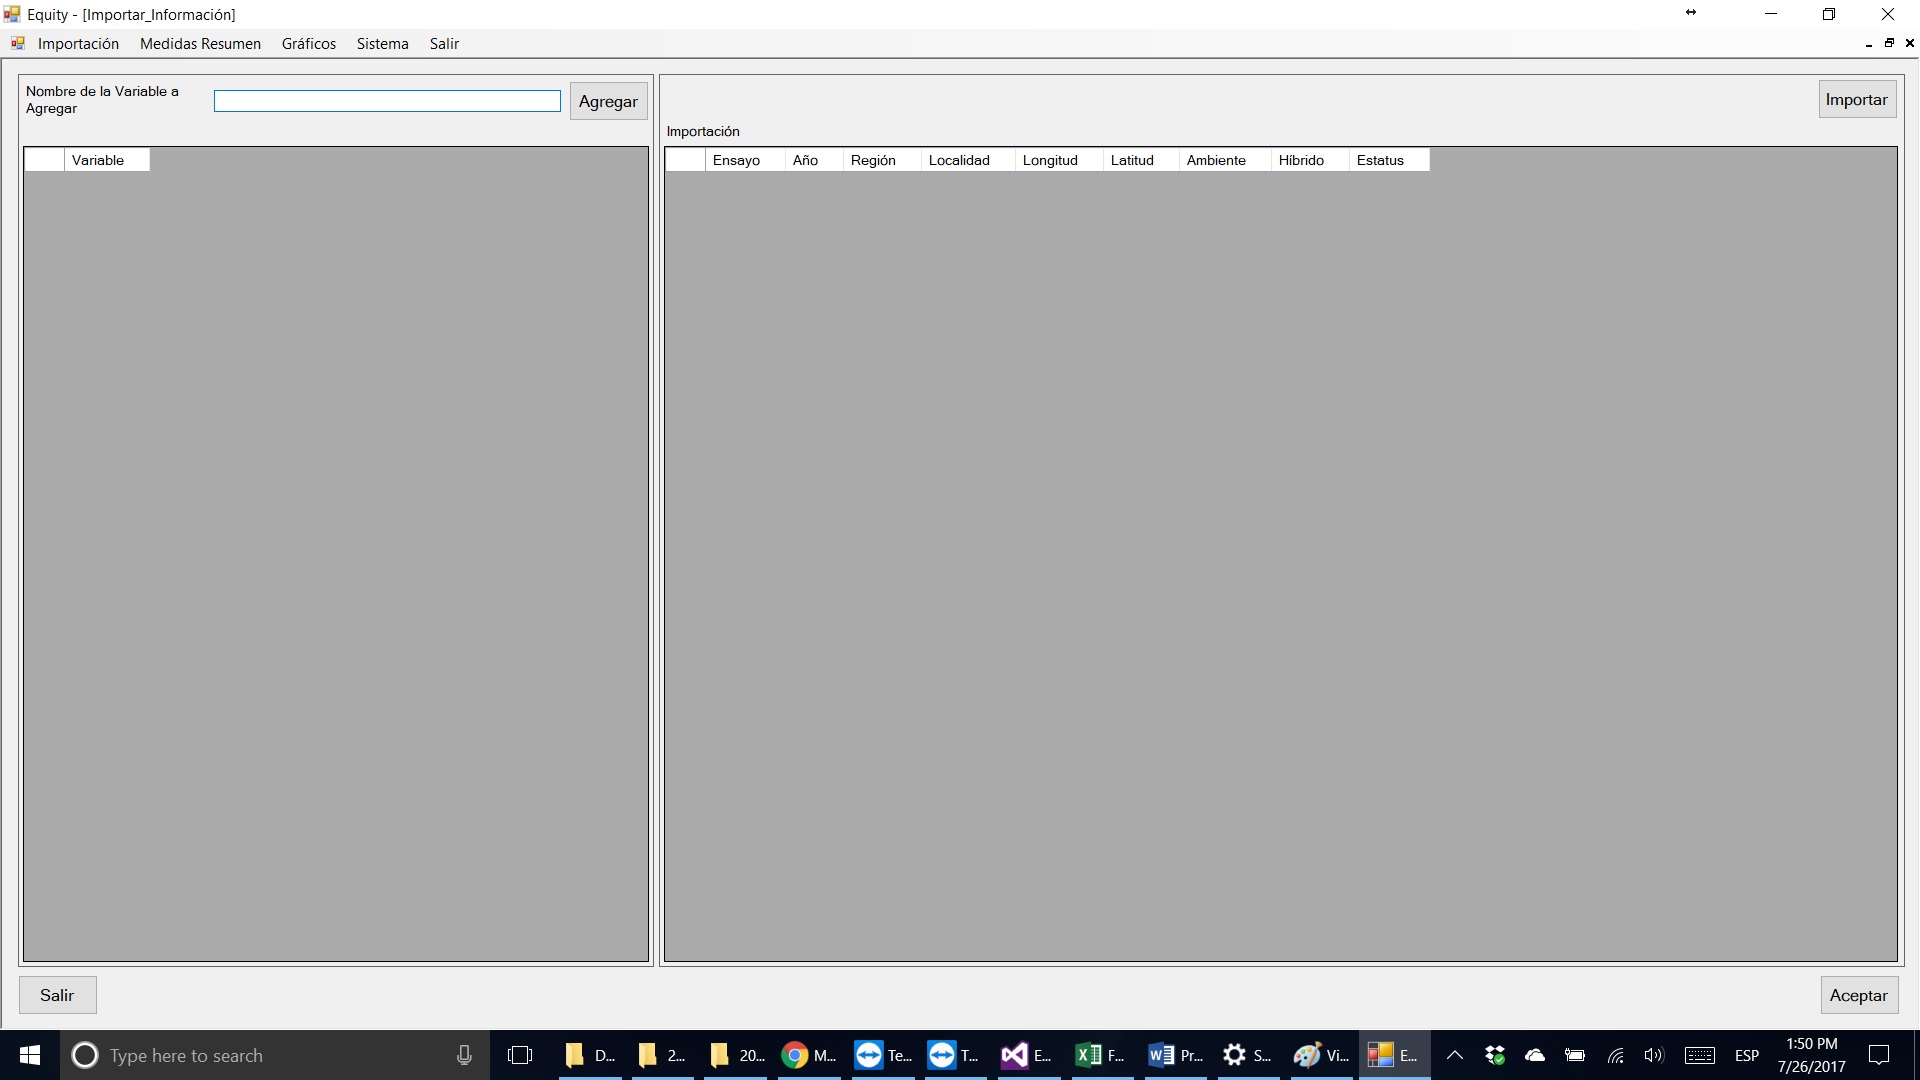Screen dimensions: 1920x1080
Task: Click the Año column header
Action: (814, 160)
